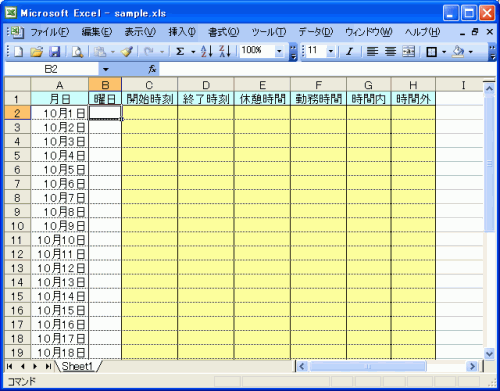
Task: Expand formatting toolbar options chevron
Action: (x=493, y=52)
